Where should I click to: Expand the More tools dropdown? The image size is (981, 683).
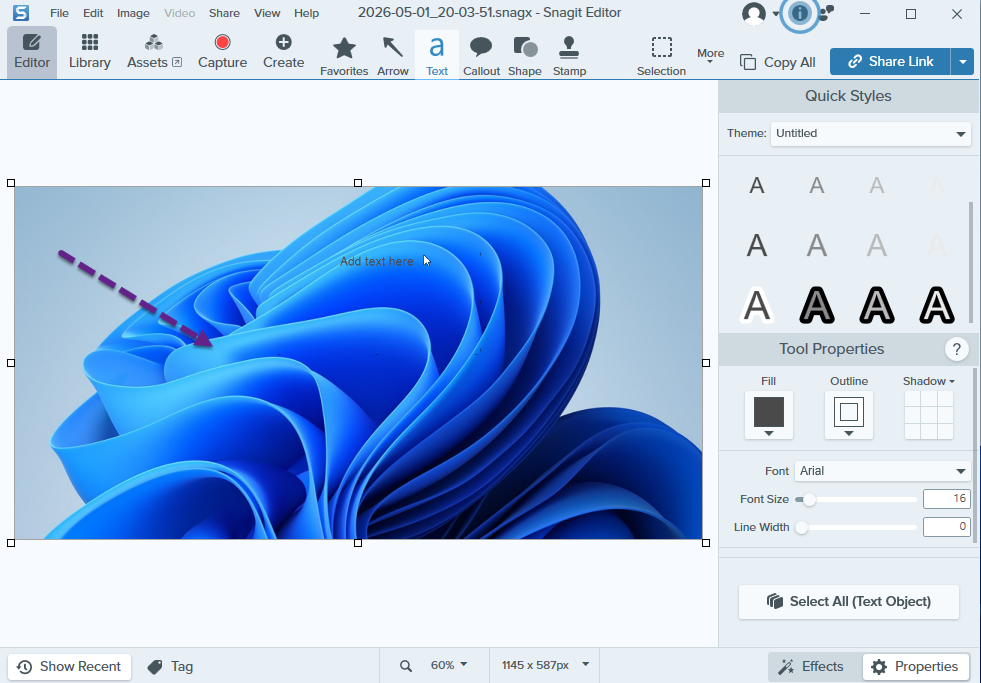710,56
